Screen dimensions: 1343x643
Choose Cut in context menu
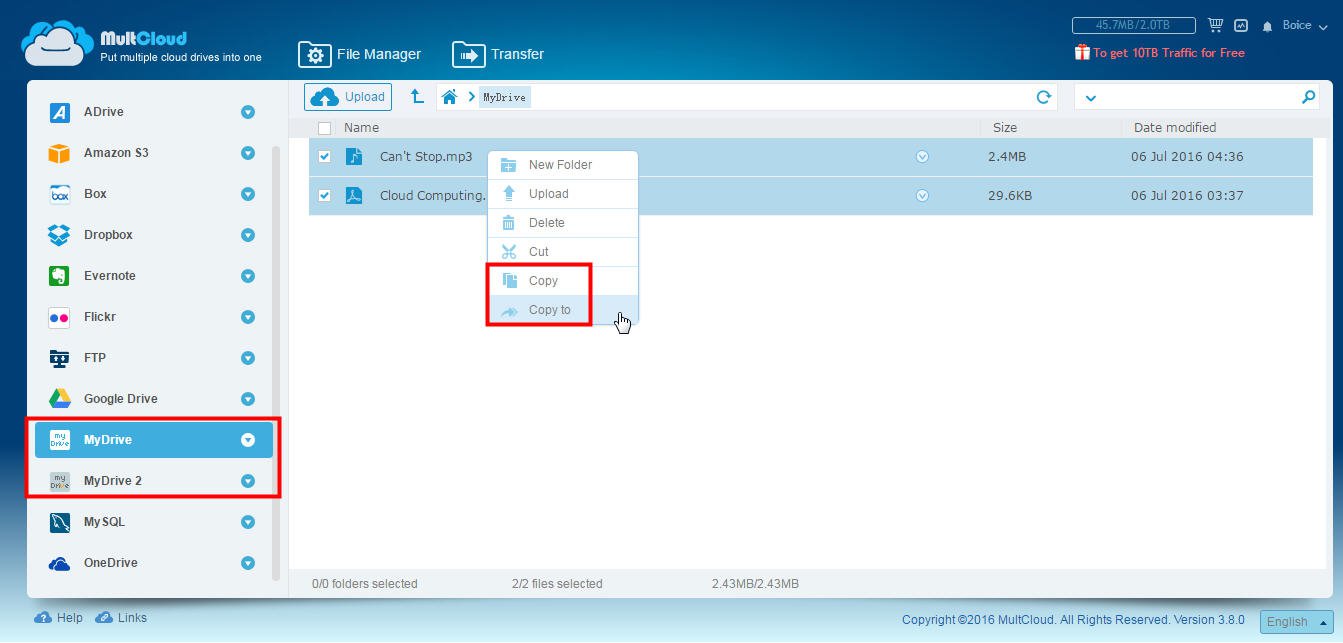coord(562,252)
